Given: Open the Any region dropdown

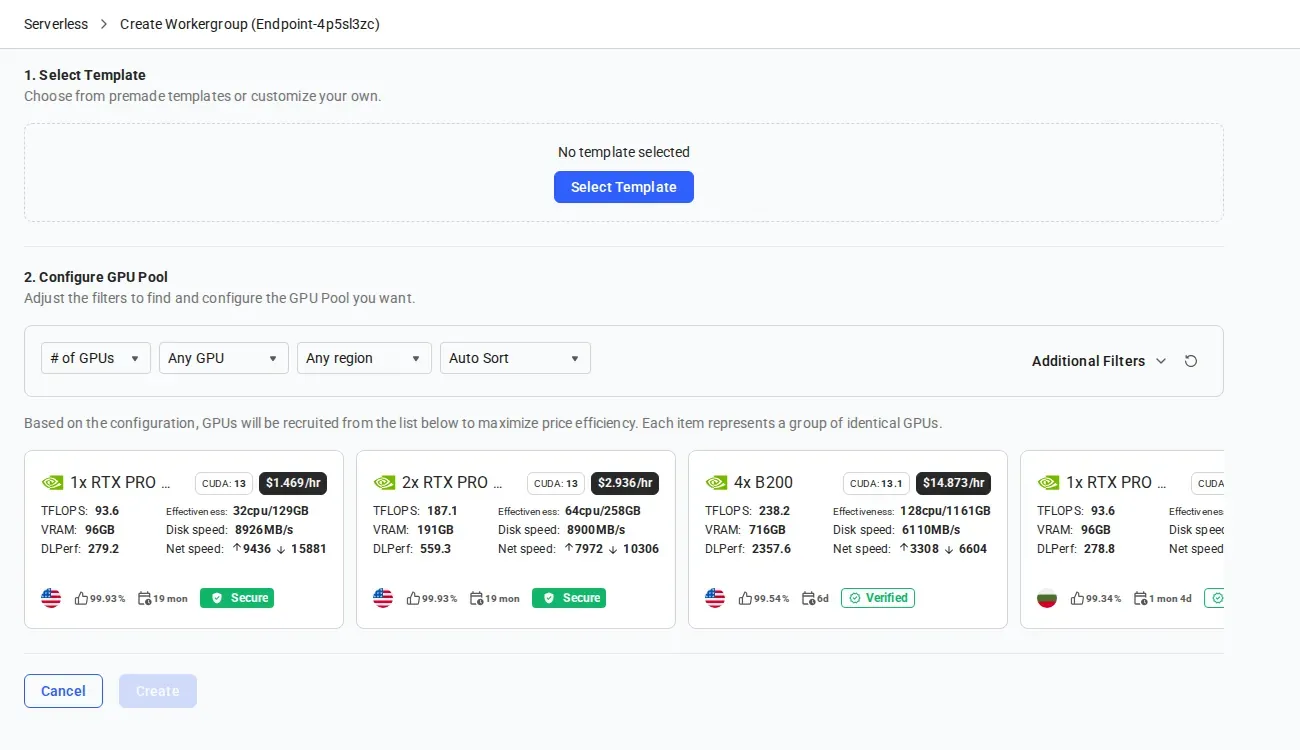Looking at the screenshot, I should (364, 358).
